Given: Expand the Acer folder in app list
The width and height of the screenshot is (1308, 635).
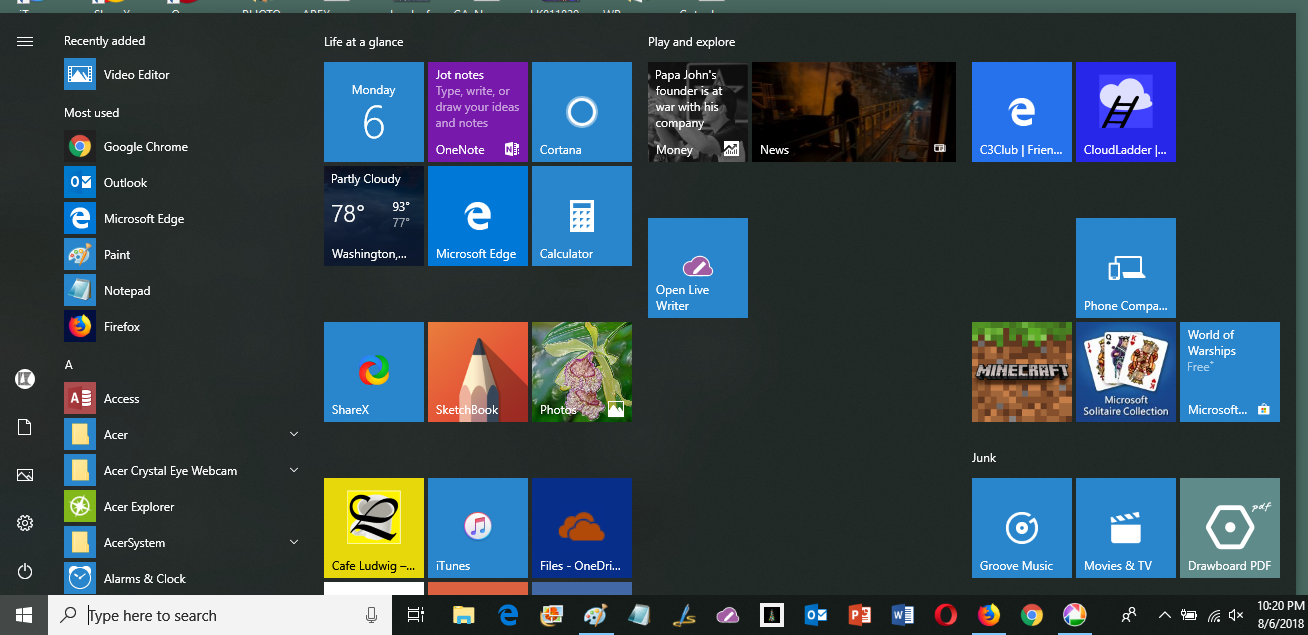Looking at the screenshot, I should click(294, 434).
